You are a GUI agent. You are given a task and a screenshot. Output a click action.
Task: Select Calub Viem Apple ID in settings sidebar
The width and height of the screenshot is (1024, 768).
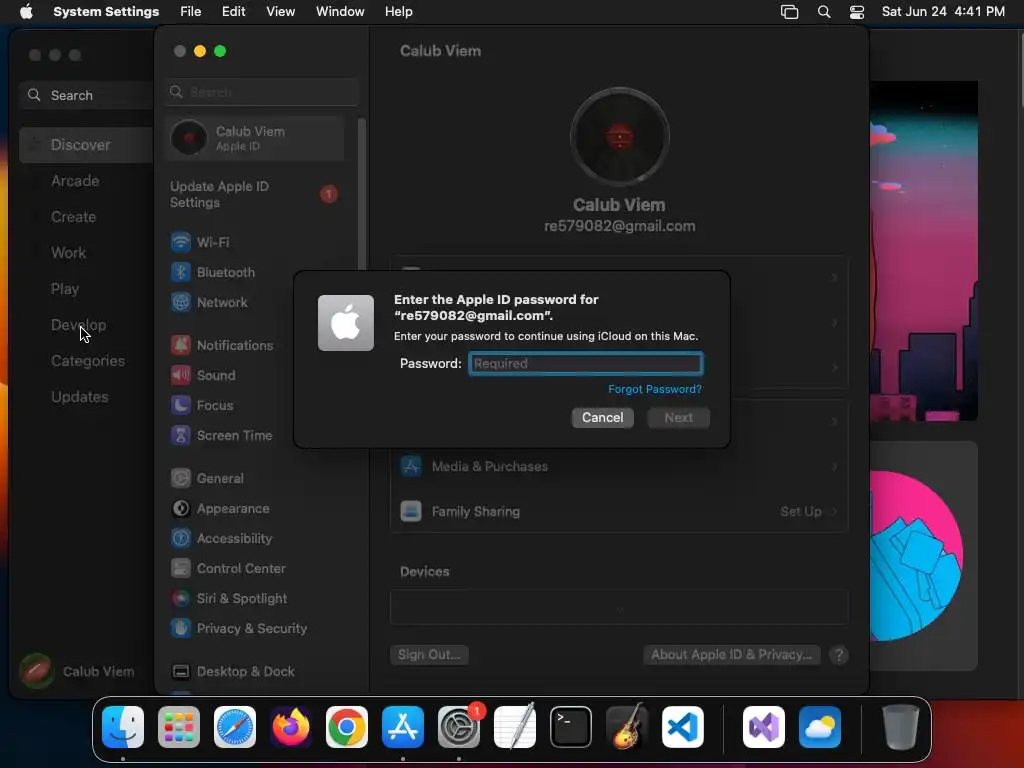(255, 138)
